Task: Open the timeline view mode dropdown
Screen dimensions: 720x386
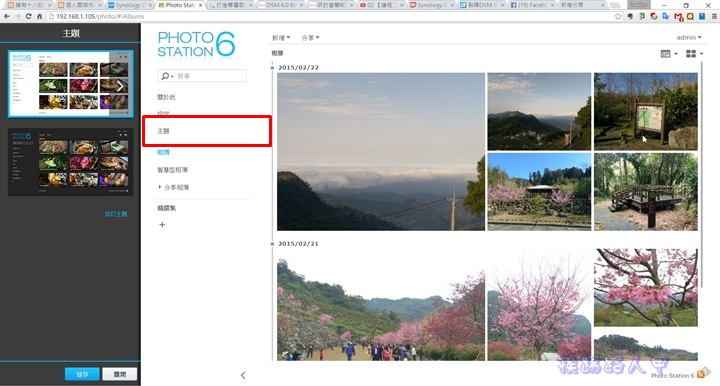Action: click(669, 54)
